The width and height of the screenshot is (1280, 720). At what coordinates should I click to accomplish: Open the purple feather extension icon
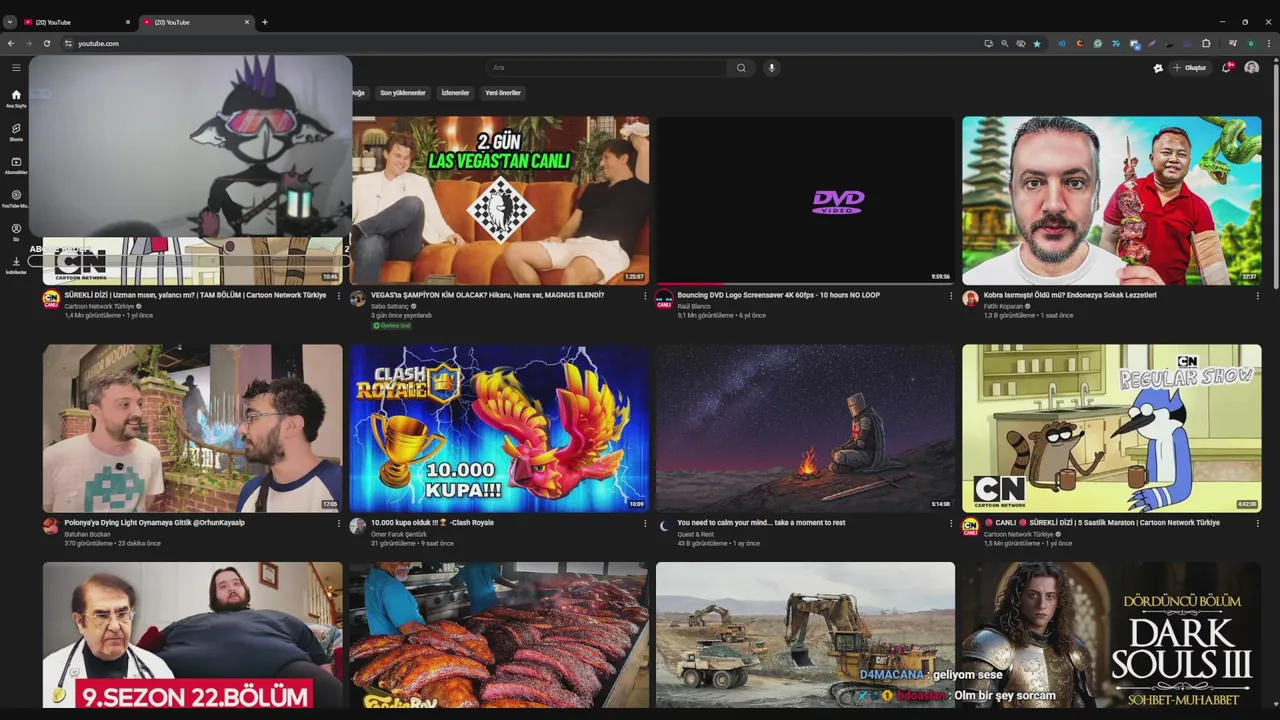pos(1152,43)
